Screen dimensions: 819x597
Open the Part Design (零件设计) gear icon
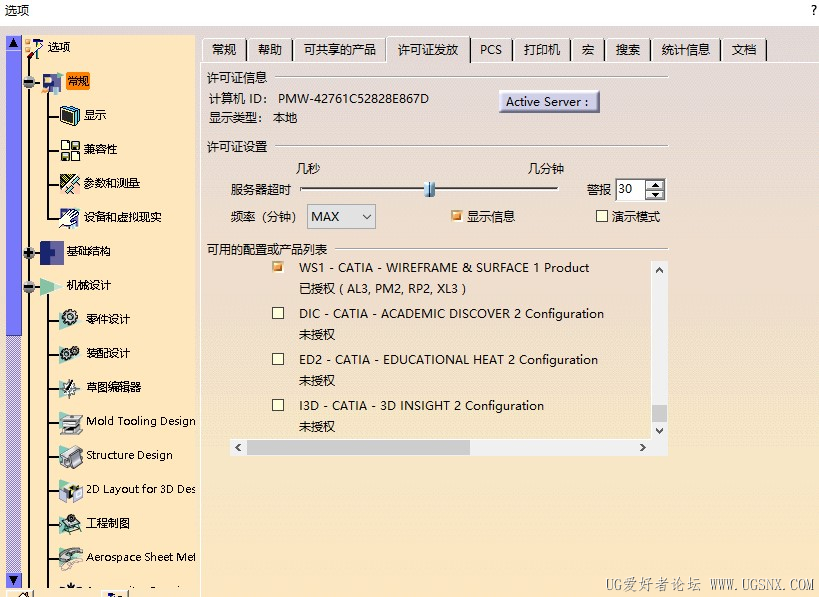(x=69, y=318)
